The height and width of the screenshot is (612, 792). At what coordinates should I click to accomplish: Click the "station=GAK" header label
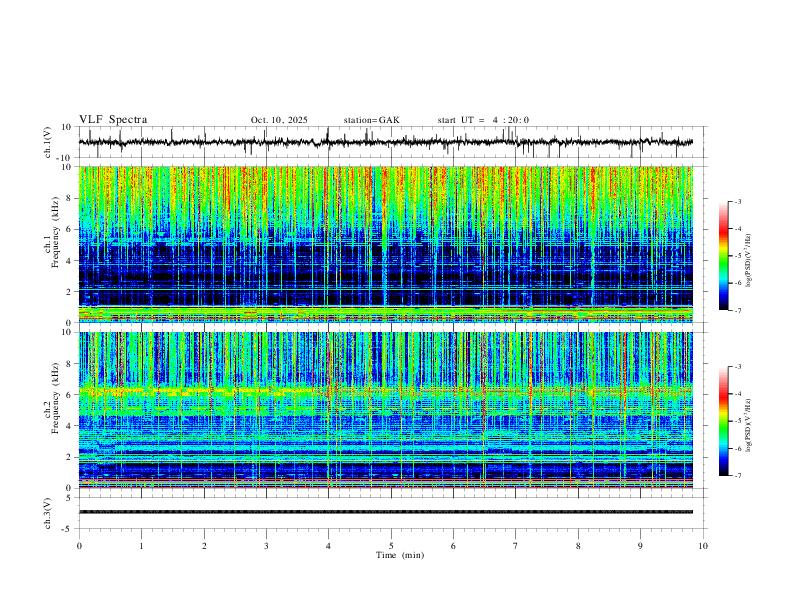click(371, 120)
